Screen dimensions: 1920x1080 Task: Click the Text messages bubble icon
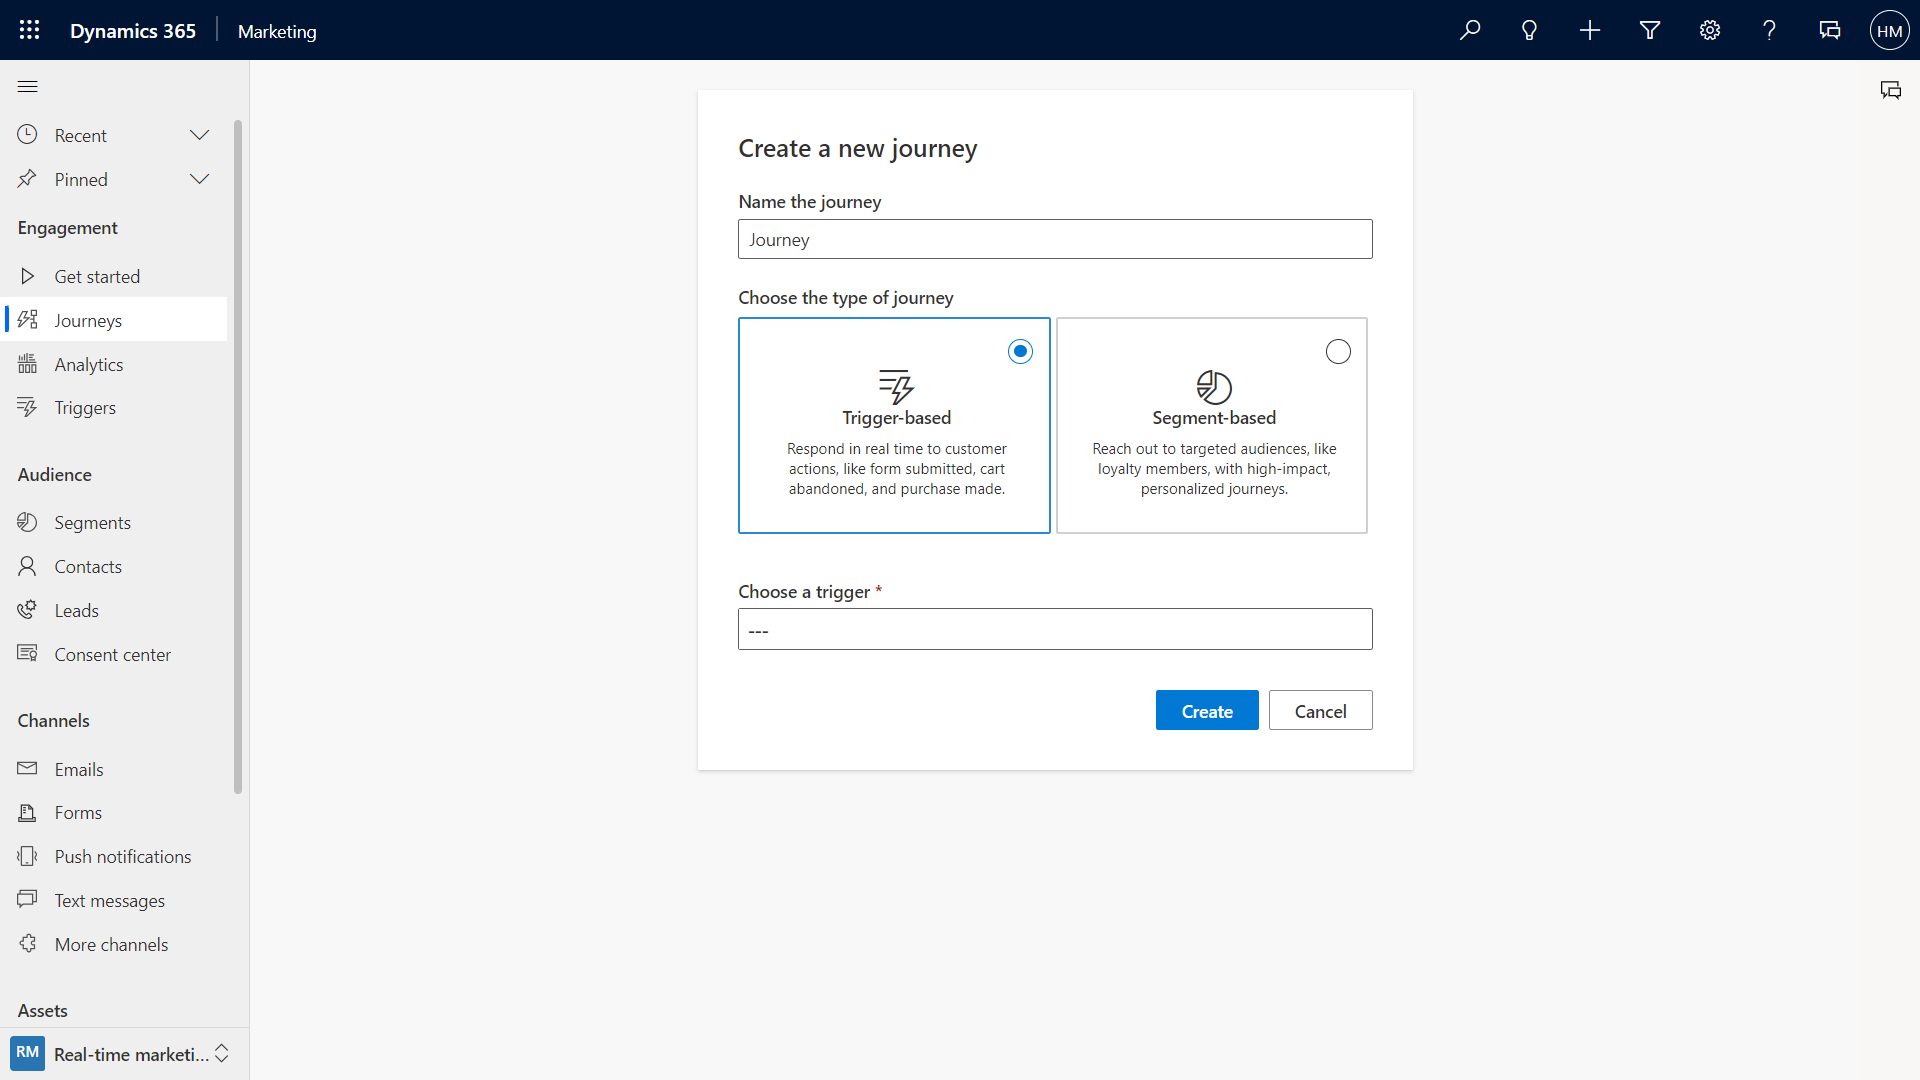[x=27, y=899]
